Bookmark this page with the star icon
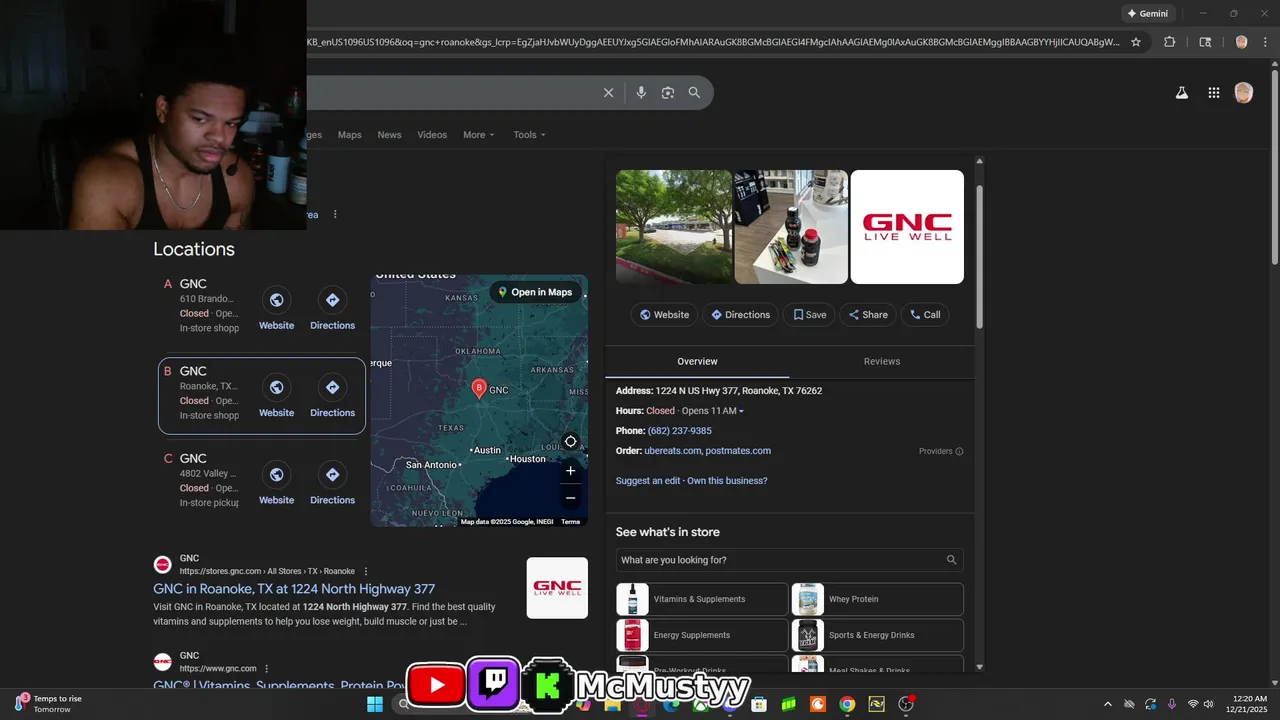 point(1136,42)
